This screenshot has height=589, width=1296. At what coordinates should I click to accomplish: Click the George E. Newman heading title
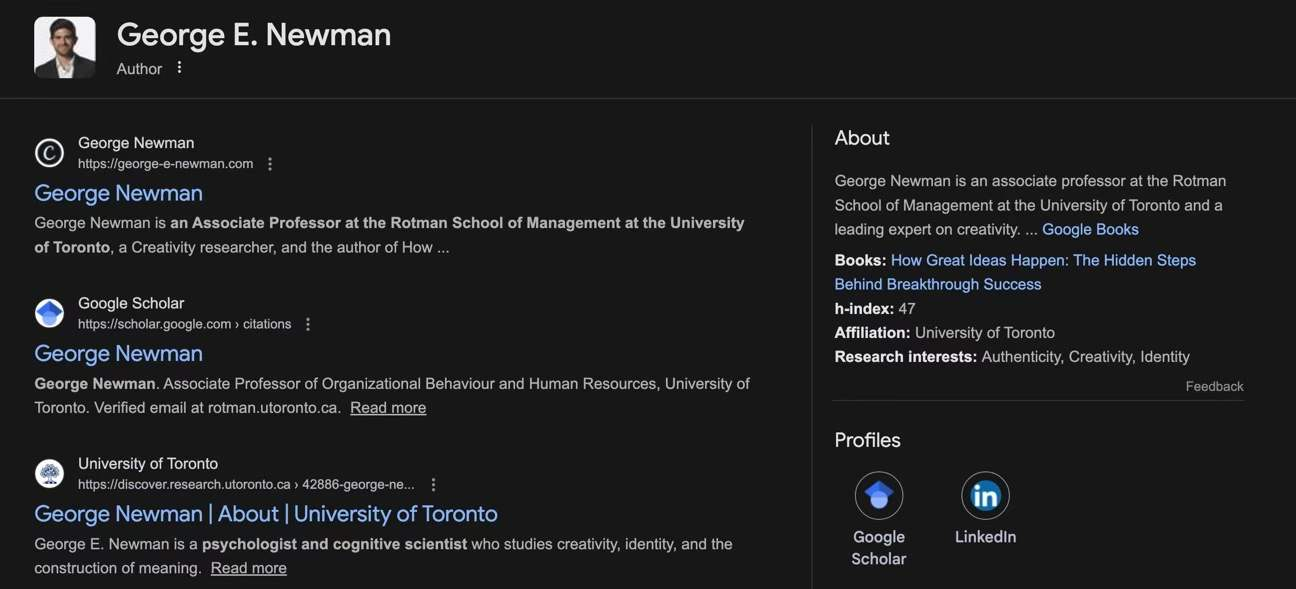(254, 35)
